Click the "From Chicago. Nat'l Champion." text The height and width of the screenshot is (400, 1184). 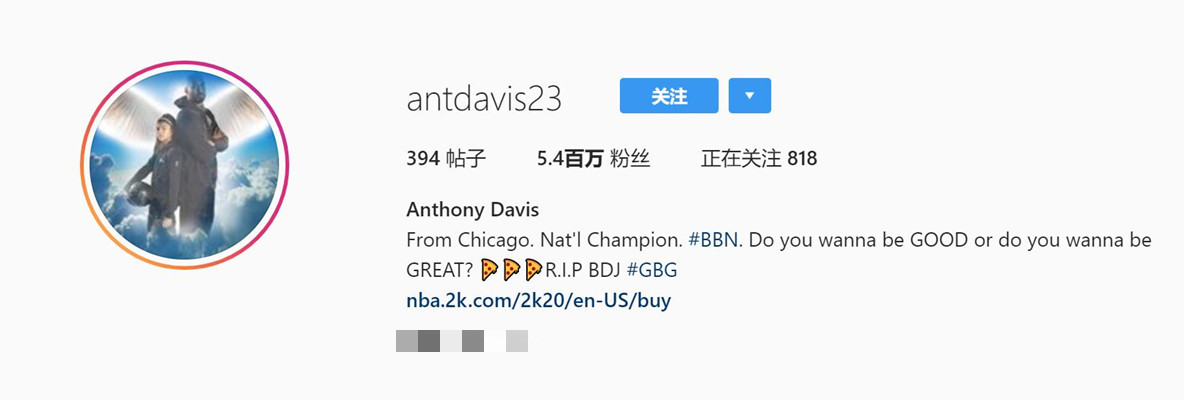point(544,241)
